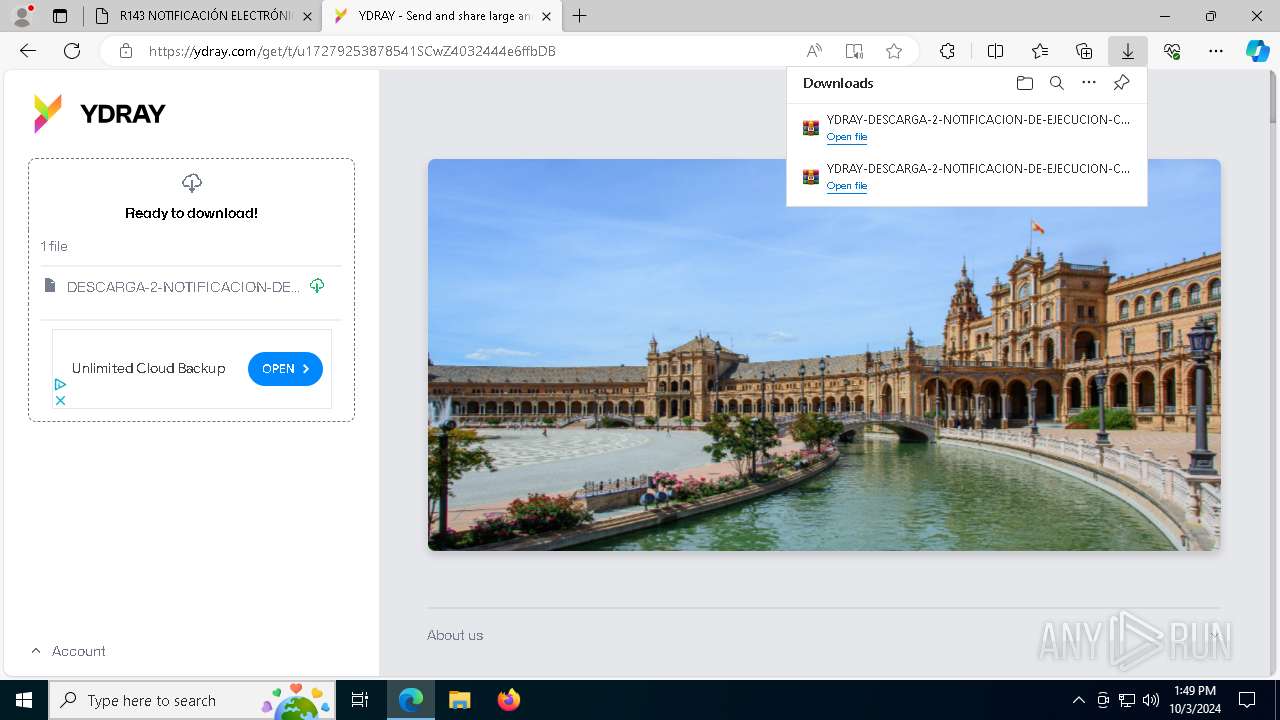This screenshot has width=1280, height=720.
Task: Open file for second YDRAY download
Action: pyautogui.click(x=847, y=186)
